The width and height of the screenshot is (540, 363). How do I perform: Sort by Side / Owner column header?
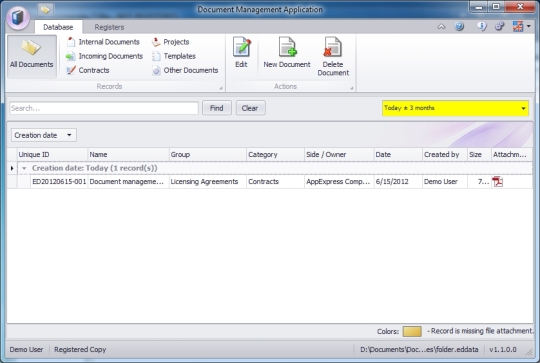[x=339, y=155]
